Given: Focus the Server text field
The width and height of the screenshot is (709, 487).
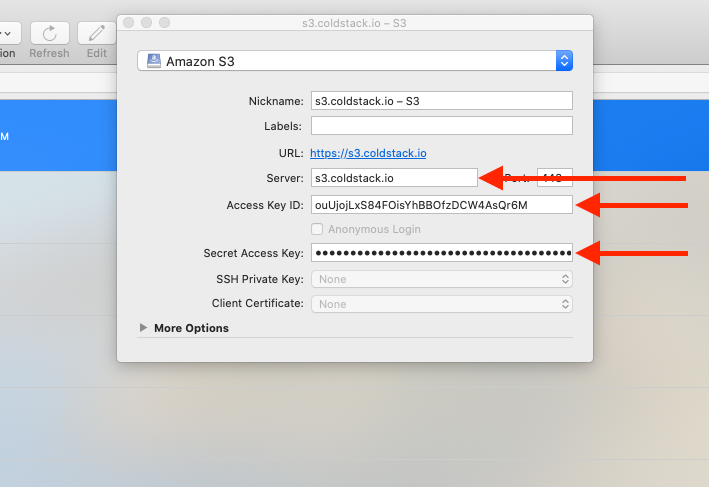Looking at the screenshot, I should point(394,178).
